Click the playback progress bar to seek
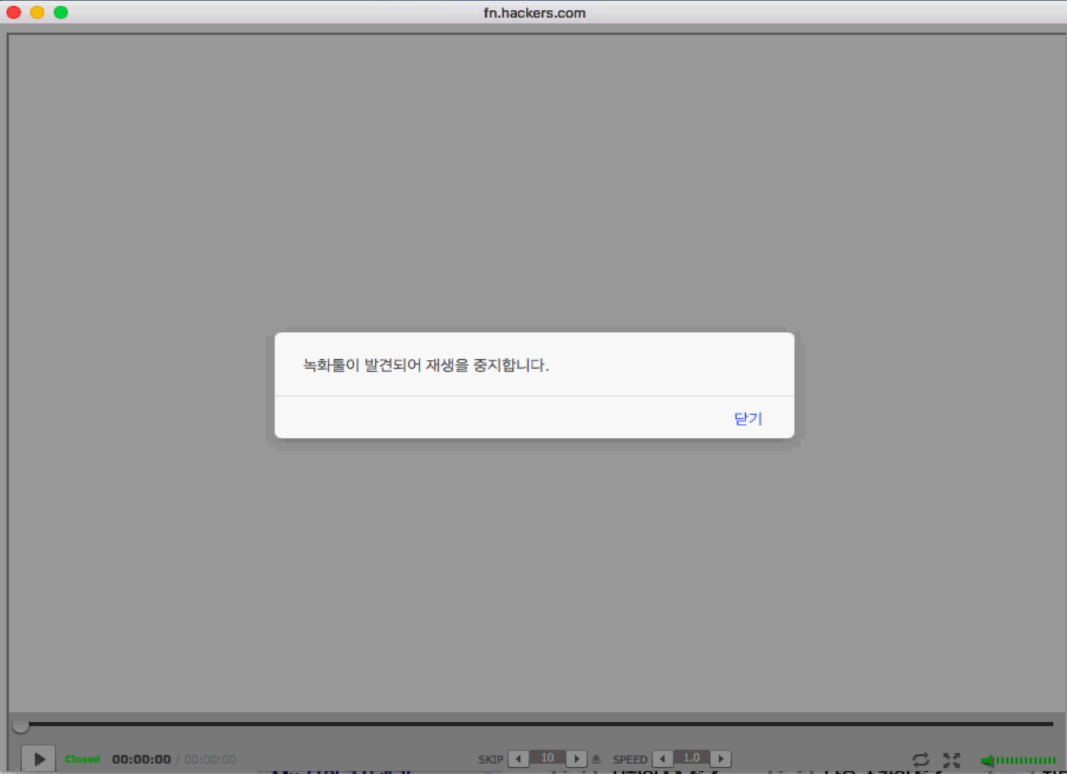 [x=533, y=723]
